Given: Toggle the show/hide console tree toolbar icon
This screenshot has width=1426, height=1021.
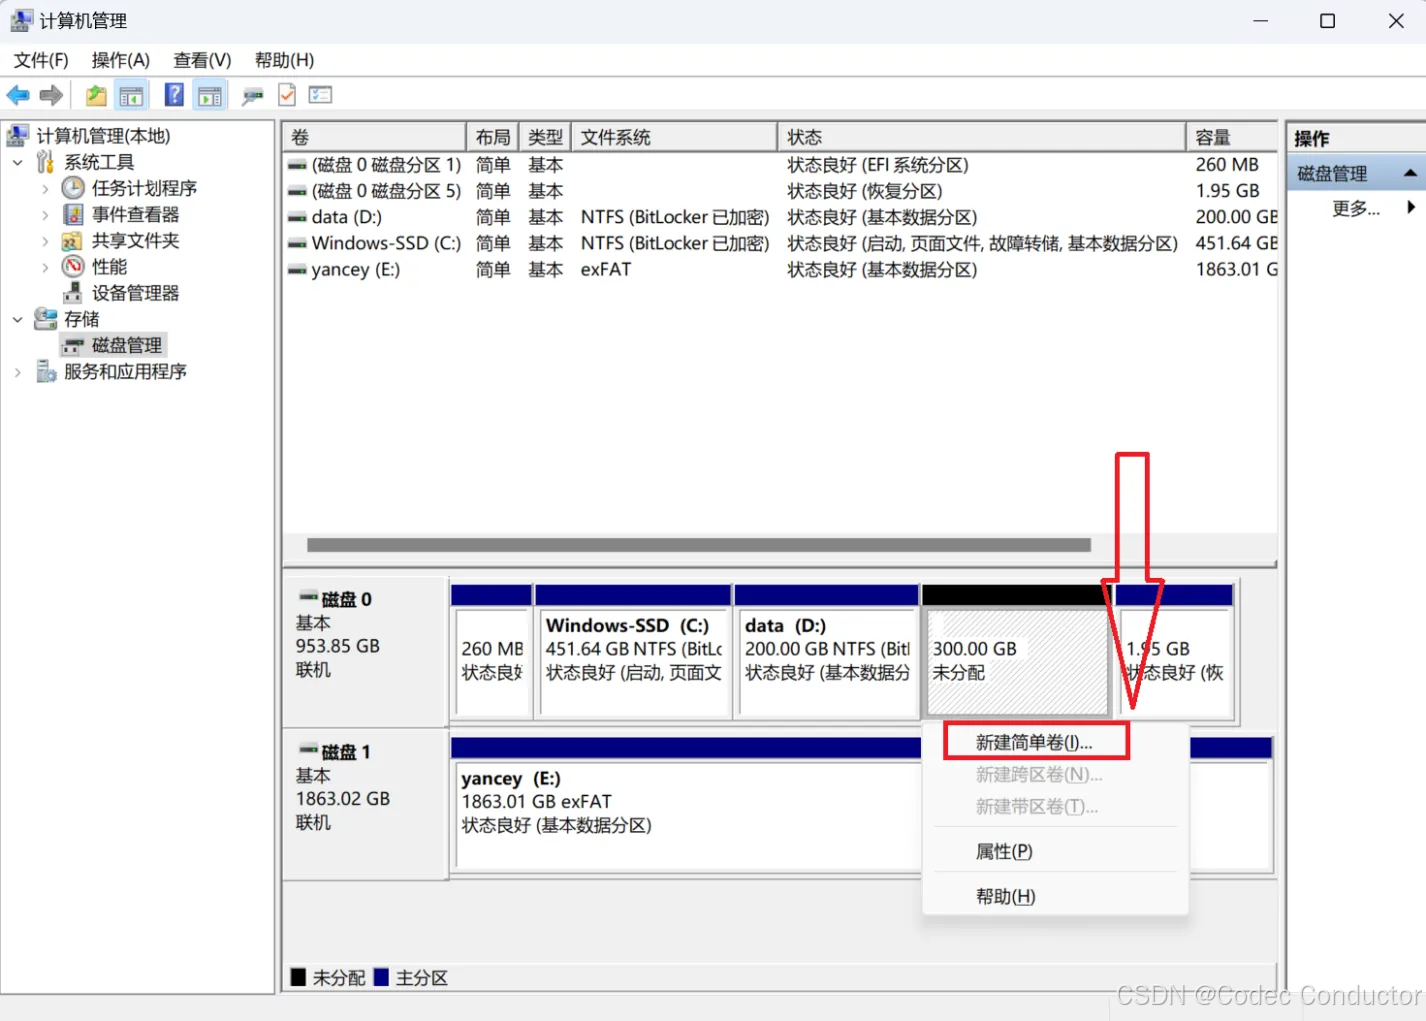Looking at the screenshot, I should 131,95.
